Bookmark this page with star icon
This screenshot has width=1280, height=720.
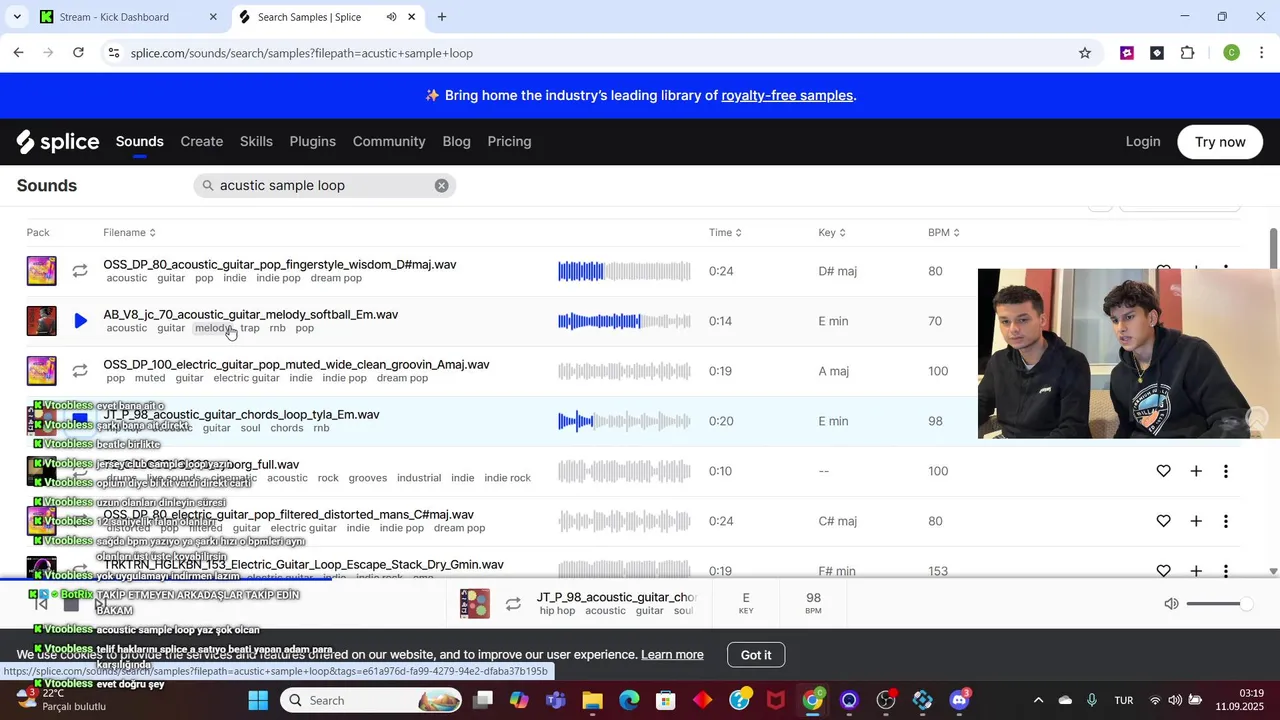(x=1085, y=53)
